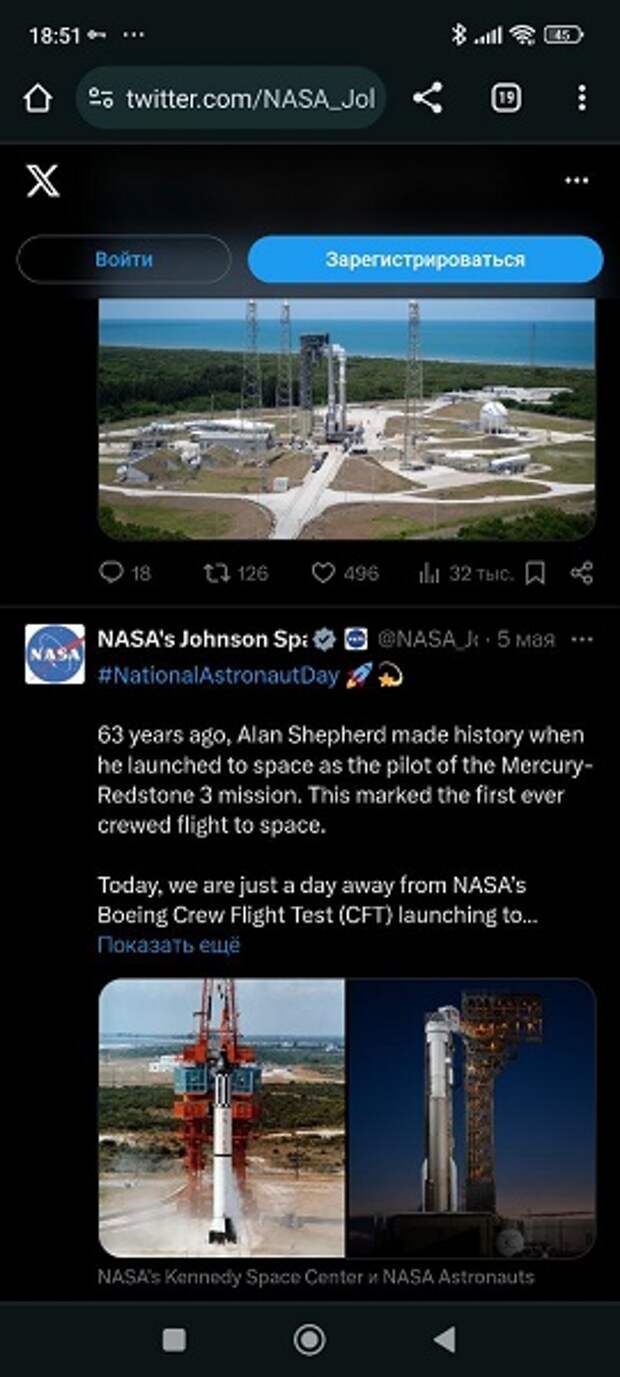Open the Mercury-Redstone rocket launch photo
The height and width of the screenshot is (1377, 620).
coord(222,1117)
